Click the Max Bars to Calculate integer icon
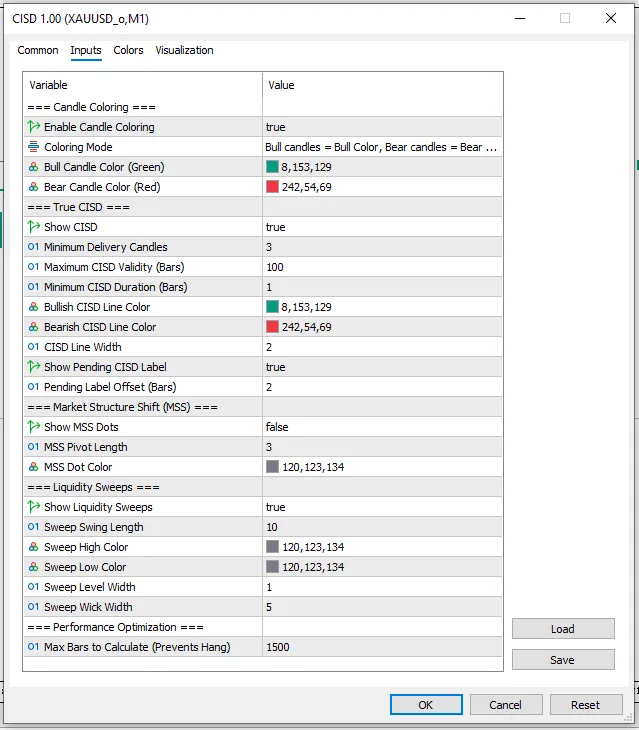 [34, 647]
